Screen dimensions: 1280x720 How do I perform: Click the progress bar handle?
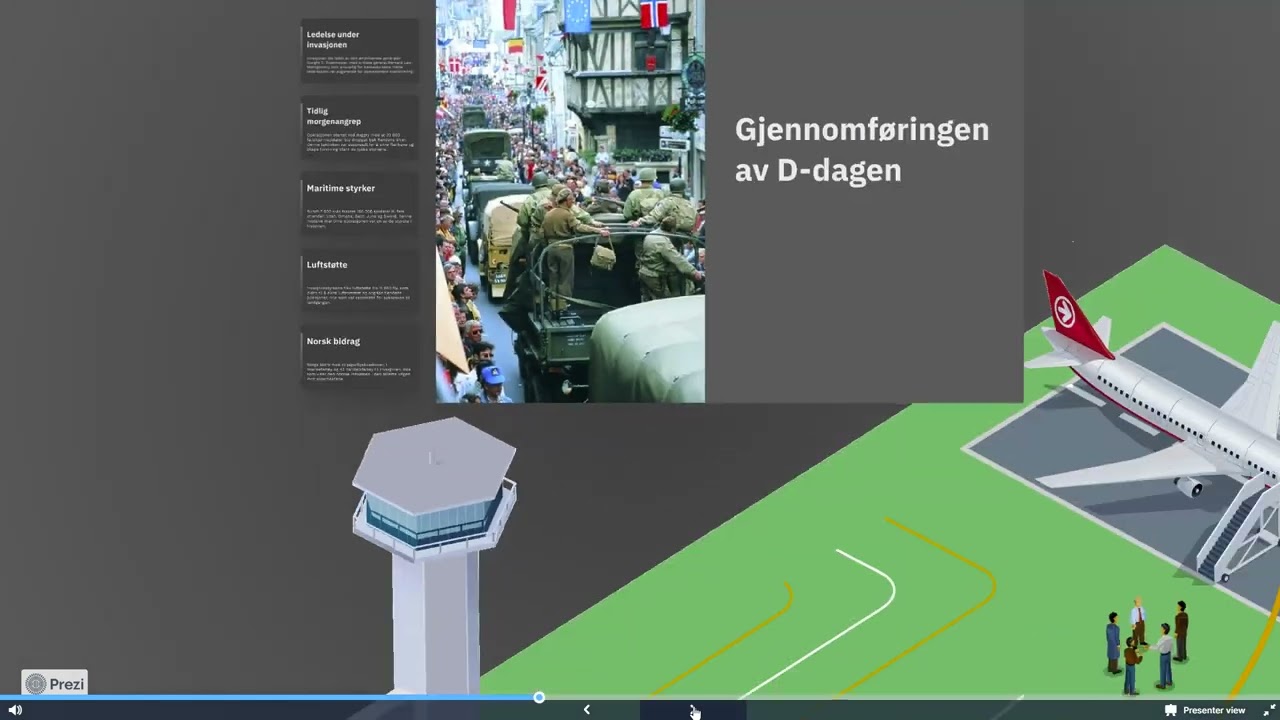539,697
